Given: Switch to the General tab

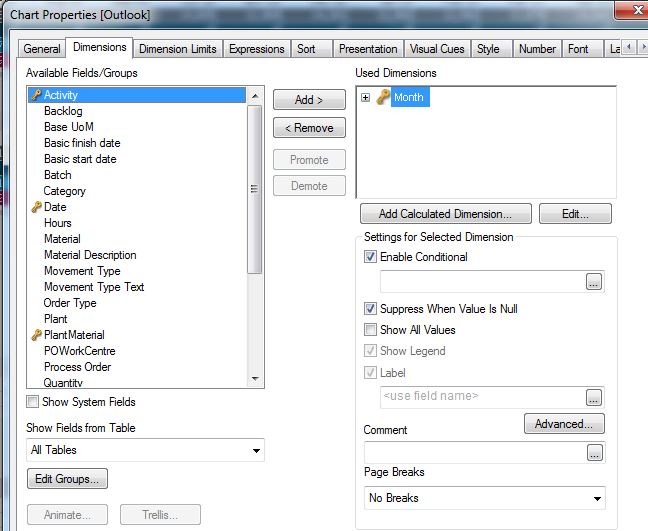Looking at the screenshot, I should 42,49.
